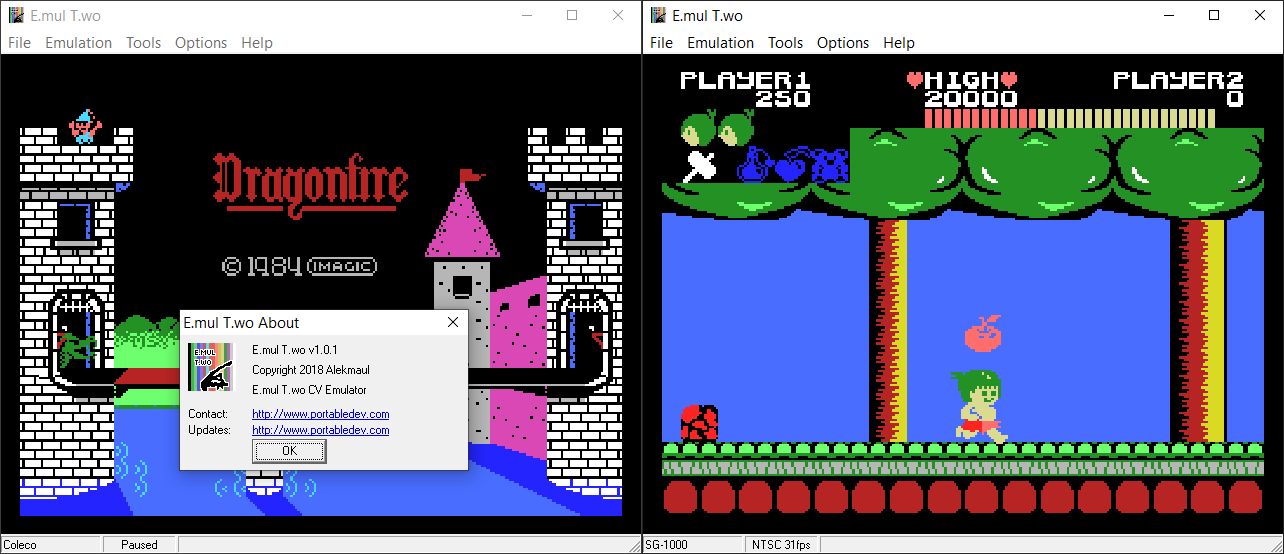Image resolution: width=1284 pixels, height=554 pixels.
Task: Open Tools menu in right SG-1000 window
Action: pos(785,43)
